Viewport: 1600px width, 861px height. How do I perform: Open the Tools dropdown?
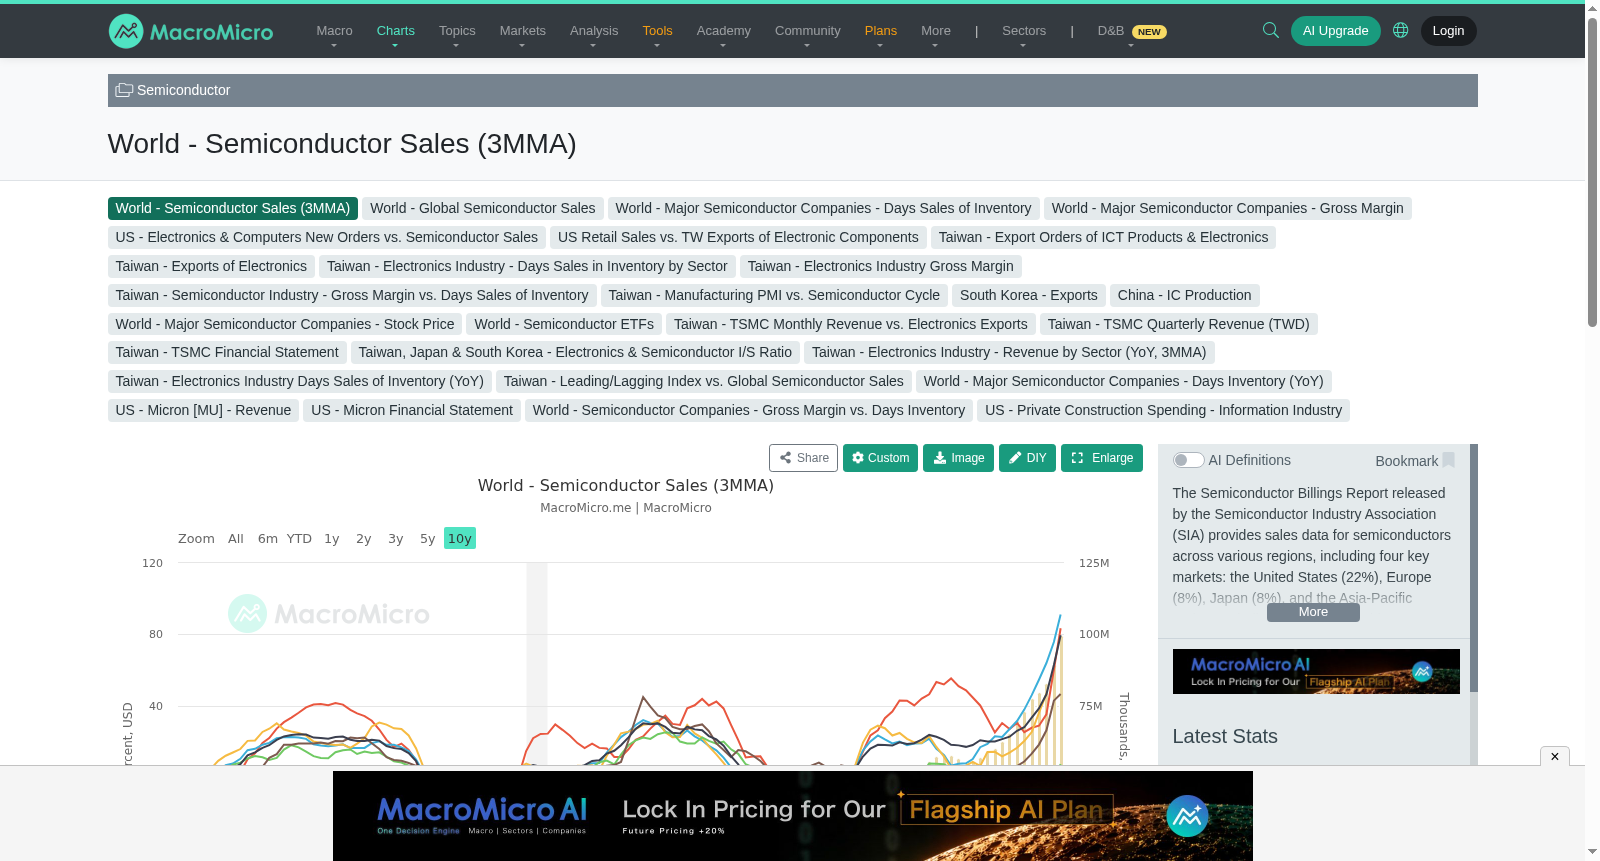point(657,31)
